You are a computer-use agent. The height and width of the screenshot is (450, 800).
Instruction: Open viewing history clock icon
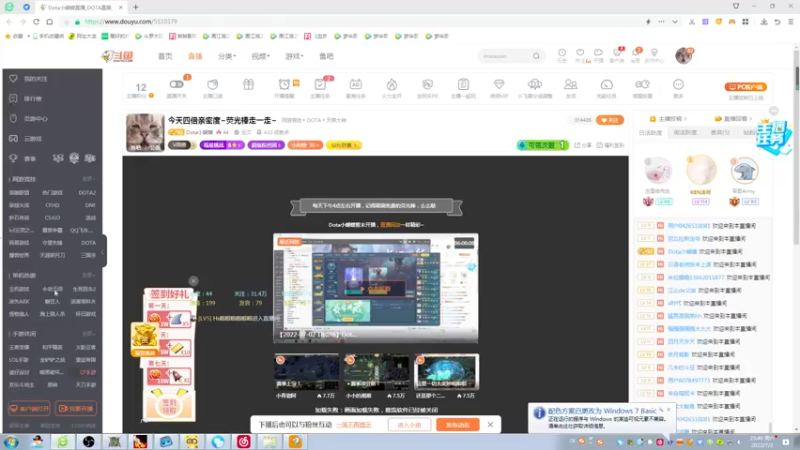click(x=562, y=53)
